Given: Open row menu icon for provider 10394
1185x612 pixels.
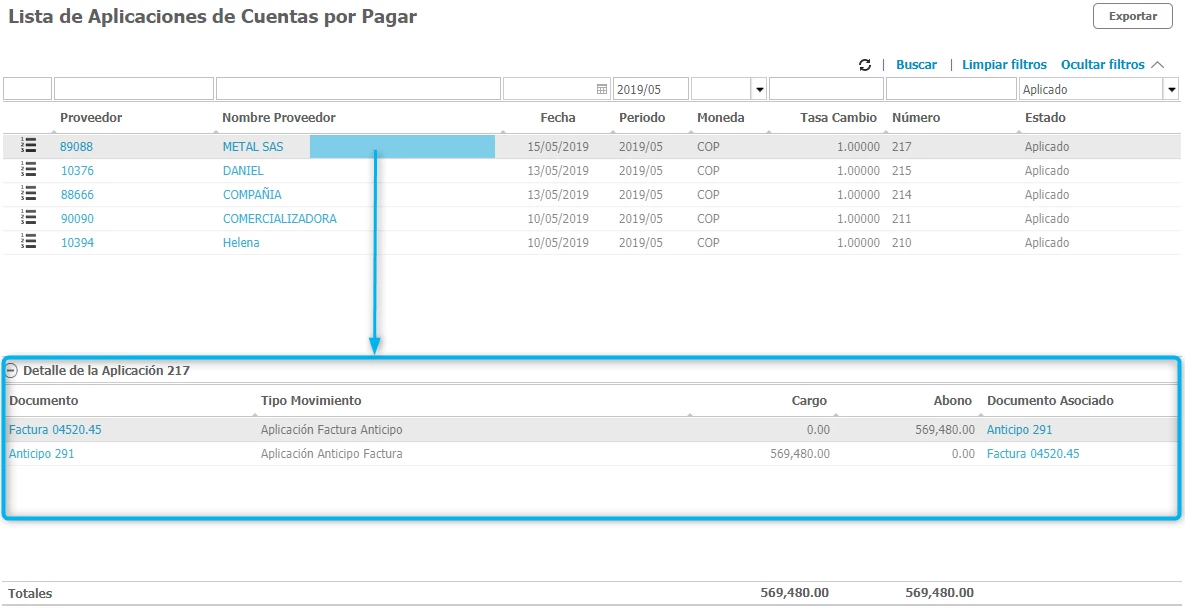Looking at the screenshot, I should click(29, 242).
